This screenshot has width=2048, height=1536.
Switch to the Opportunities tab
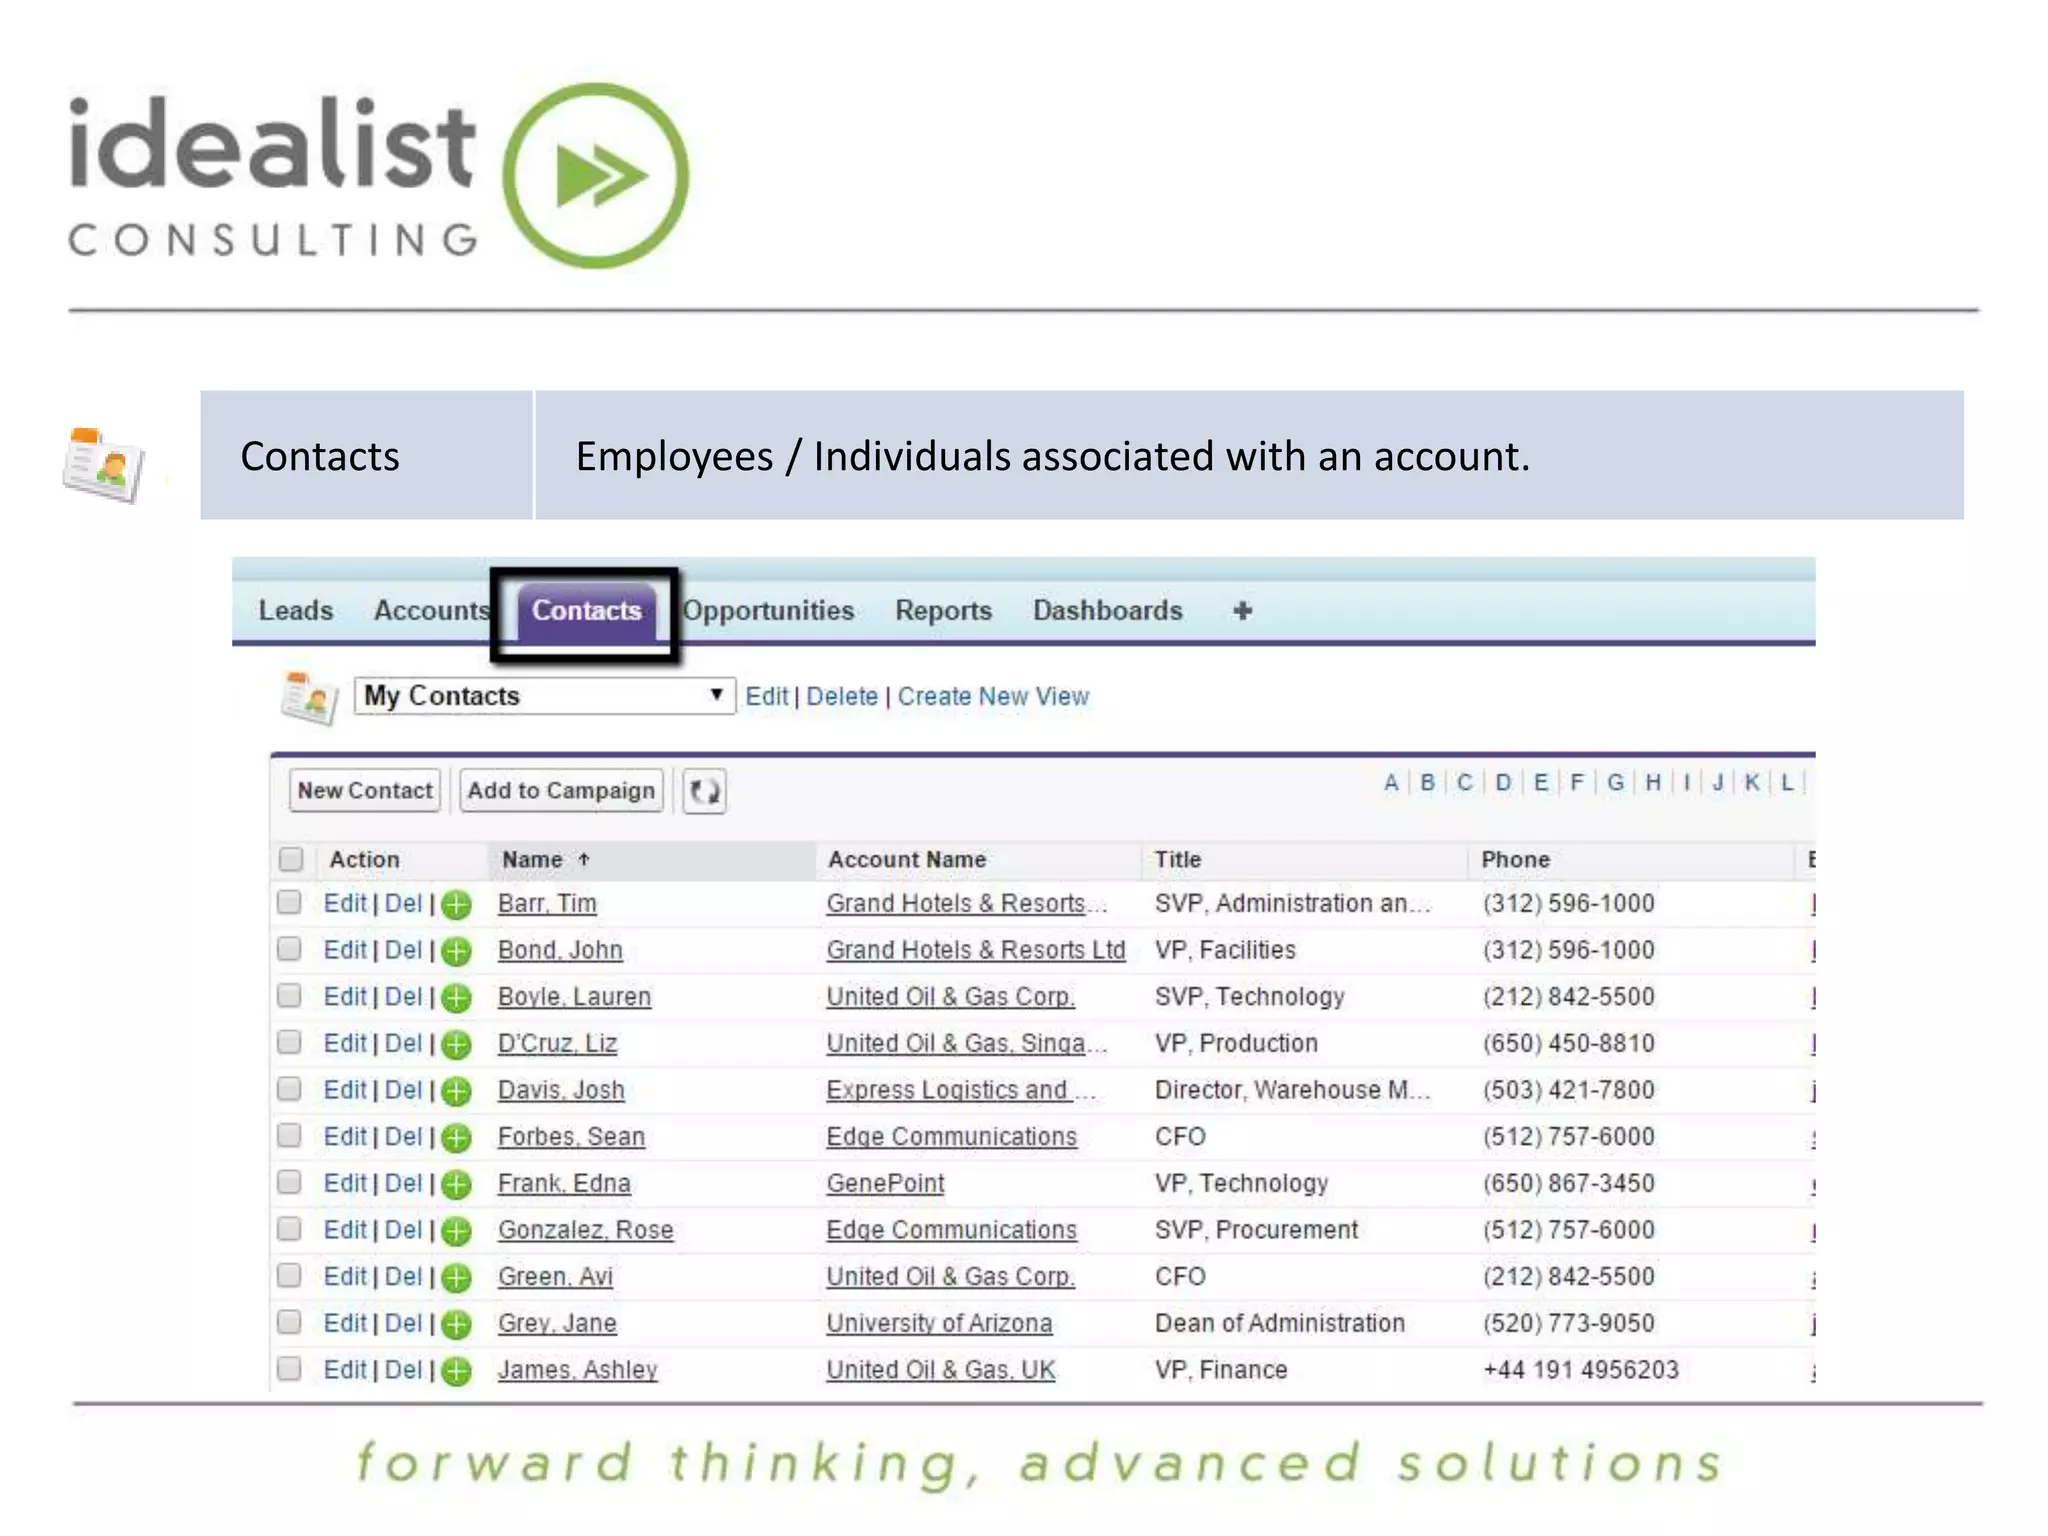768,610
